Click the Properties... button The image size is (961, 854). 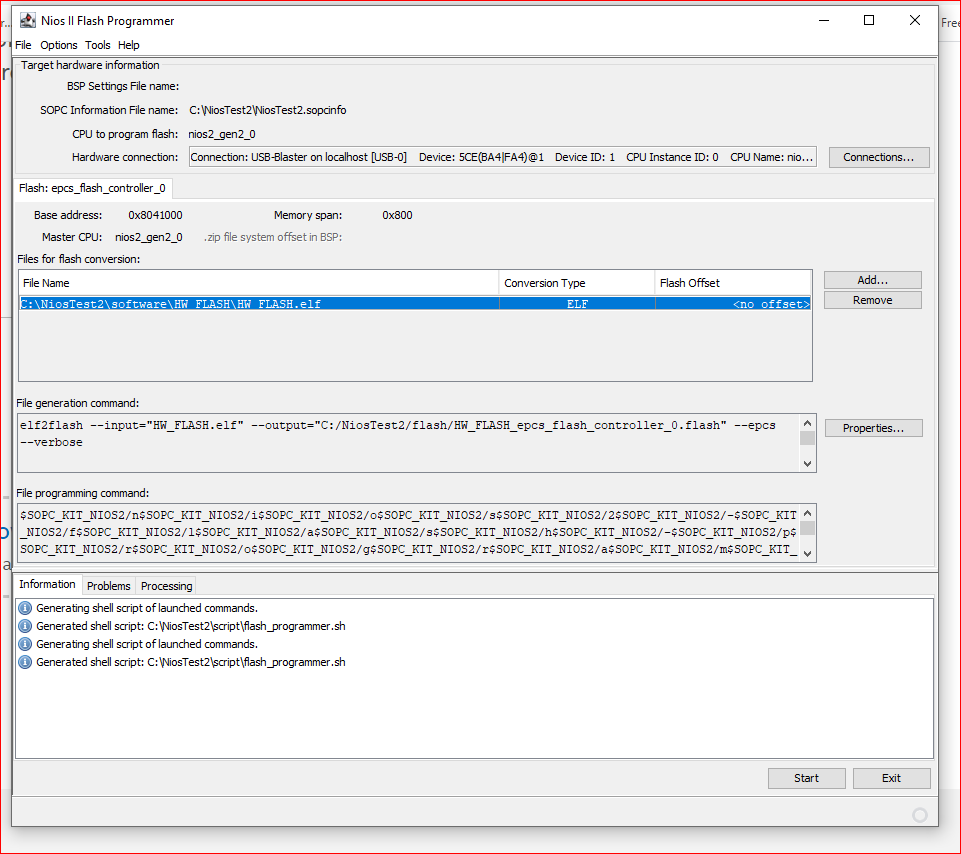pos(873,428)
